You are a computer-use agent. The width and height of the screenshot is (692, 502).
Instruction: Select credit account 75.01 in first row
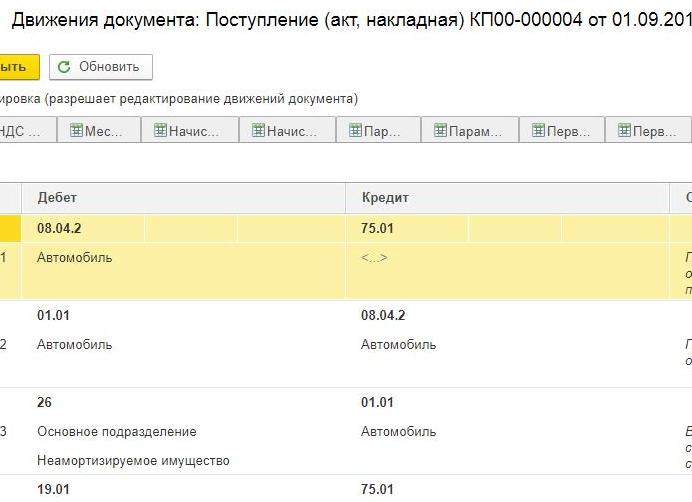click(377, 228)
